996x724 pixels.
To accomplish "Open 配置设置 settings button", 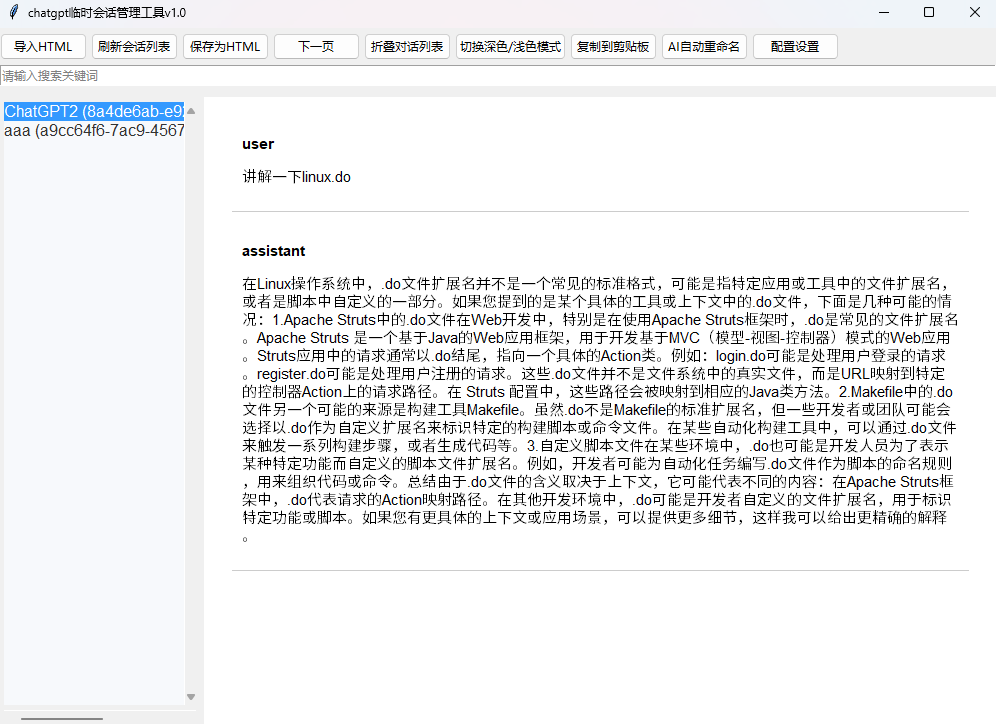I will [x=795, y=46].
